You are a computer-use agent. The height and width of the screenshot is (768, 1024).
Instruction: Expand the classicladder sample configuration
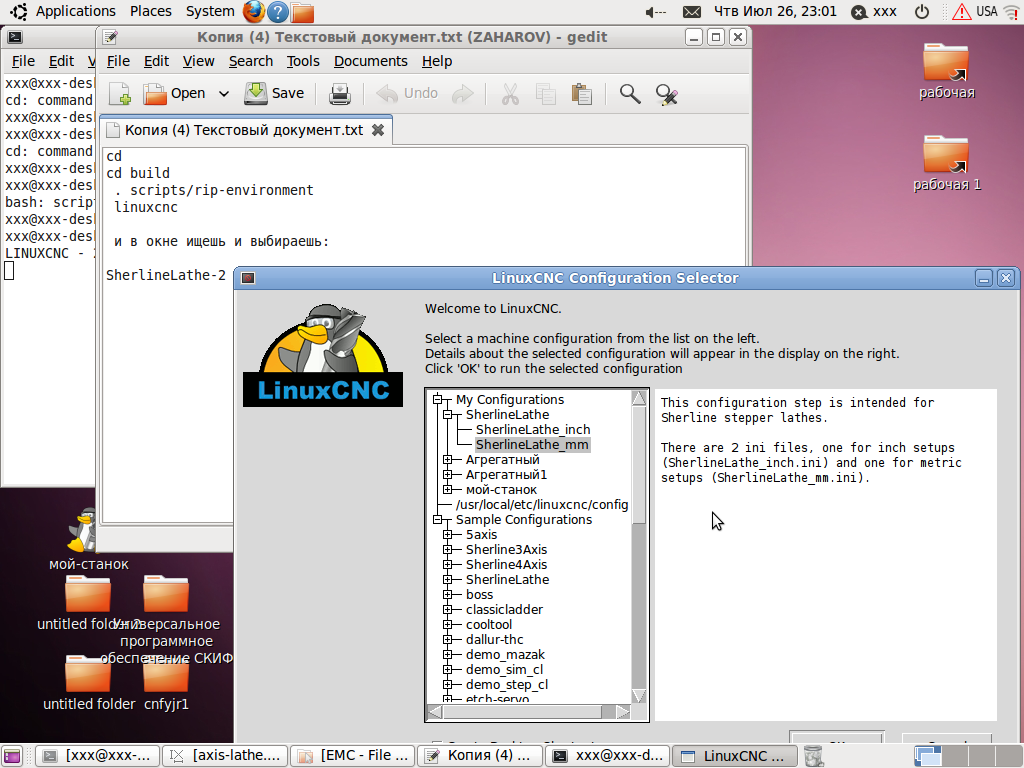(x=448, y=609)
